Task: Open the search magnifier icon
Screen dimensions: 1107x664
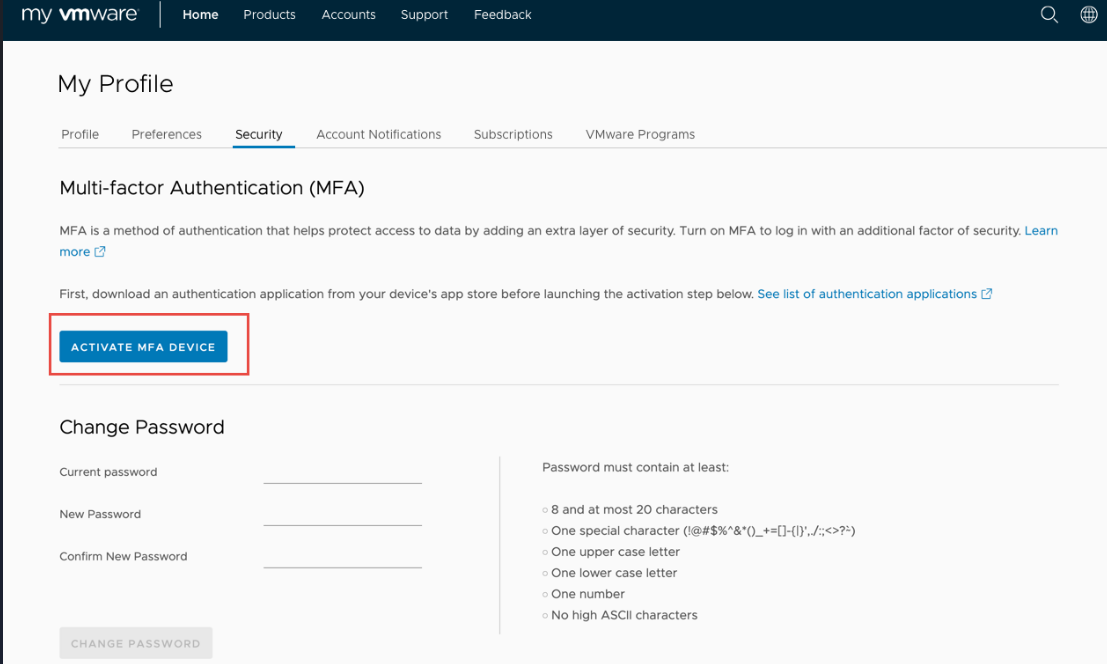Action: point(1049,15)
